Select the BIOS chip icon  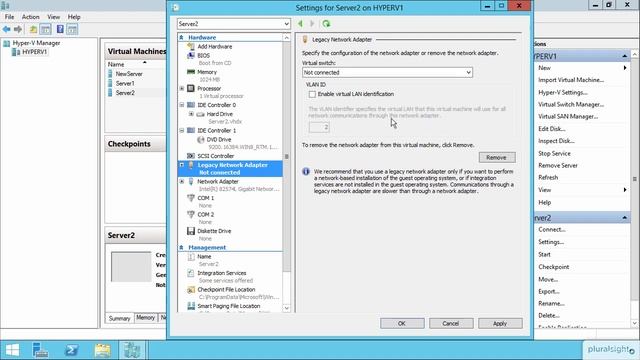[x=191, y=55]
